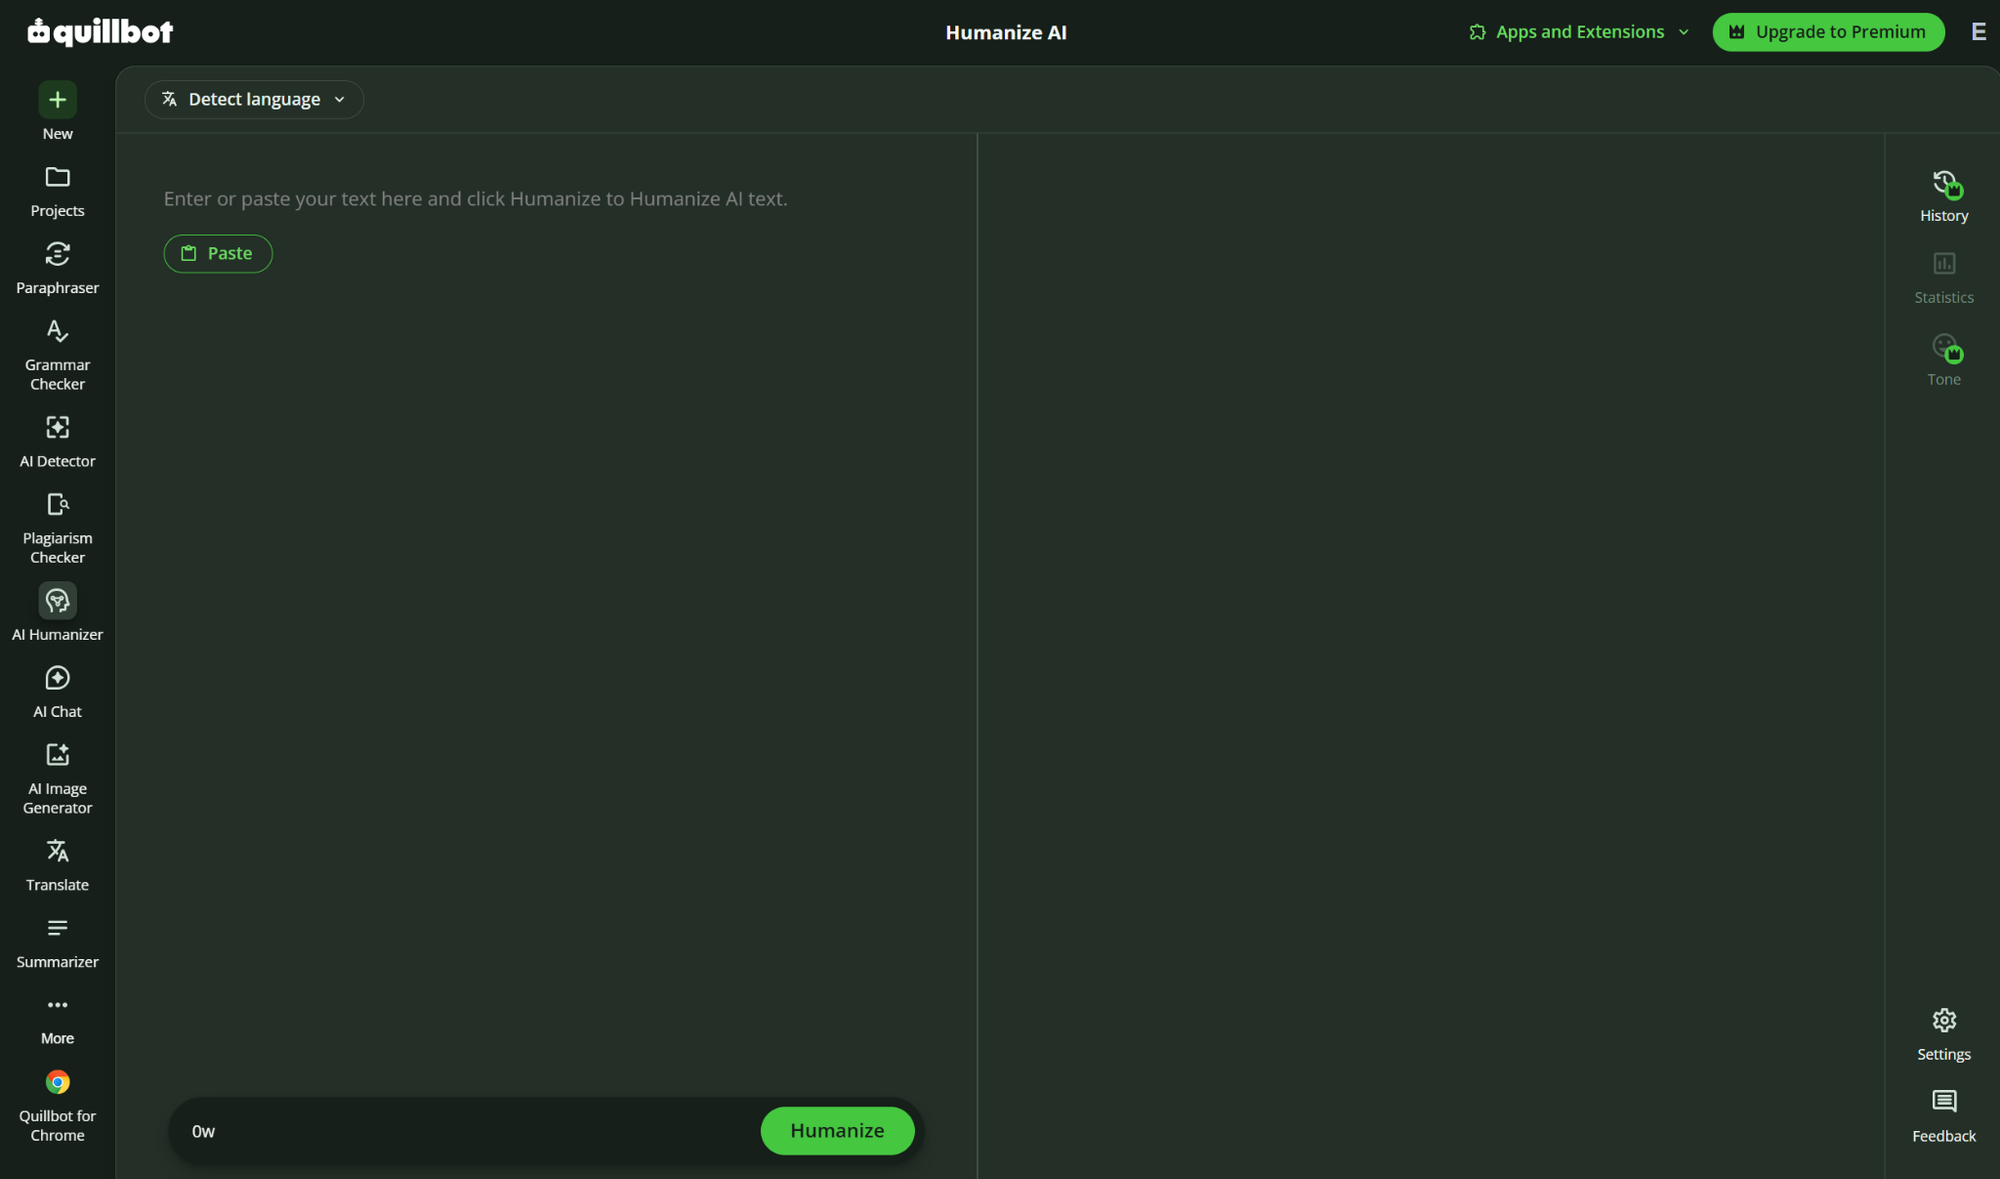Screen dimensions: 2000x1179
Task: Open the user profile avatar E
Action: coord(1978,32)
